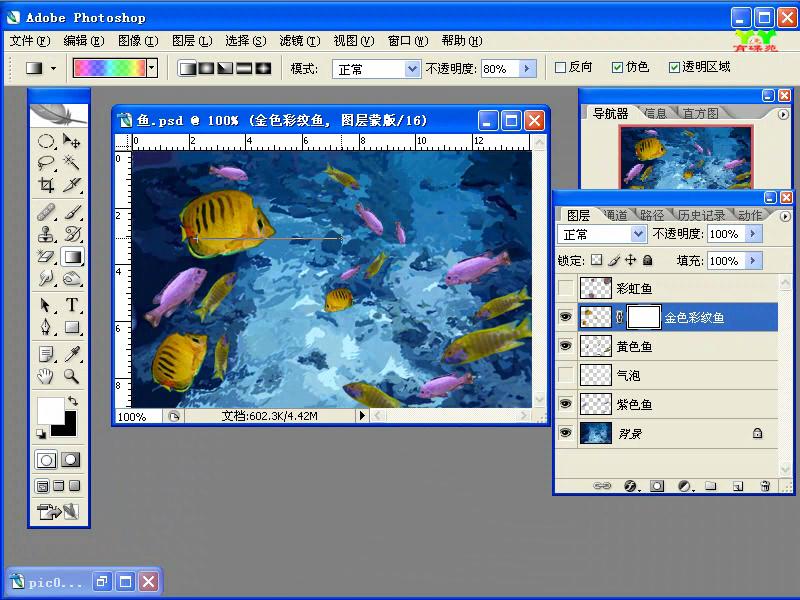The width and height of the screenshot is (800, 600).
Task: Click the layer style effects icon
Action: (x=631, y=486)
